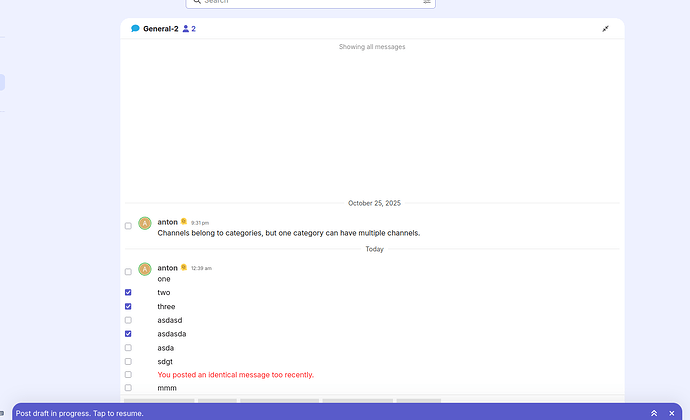This screenshot has height=420, width=690.
Task: Click the 9:31 pm timestamp
Action: pyautogui.click(x=200, y=223)
